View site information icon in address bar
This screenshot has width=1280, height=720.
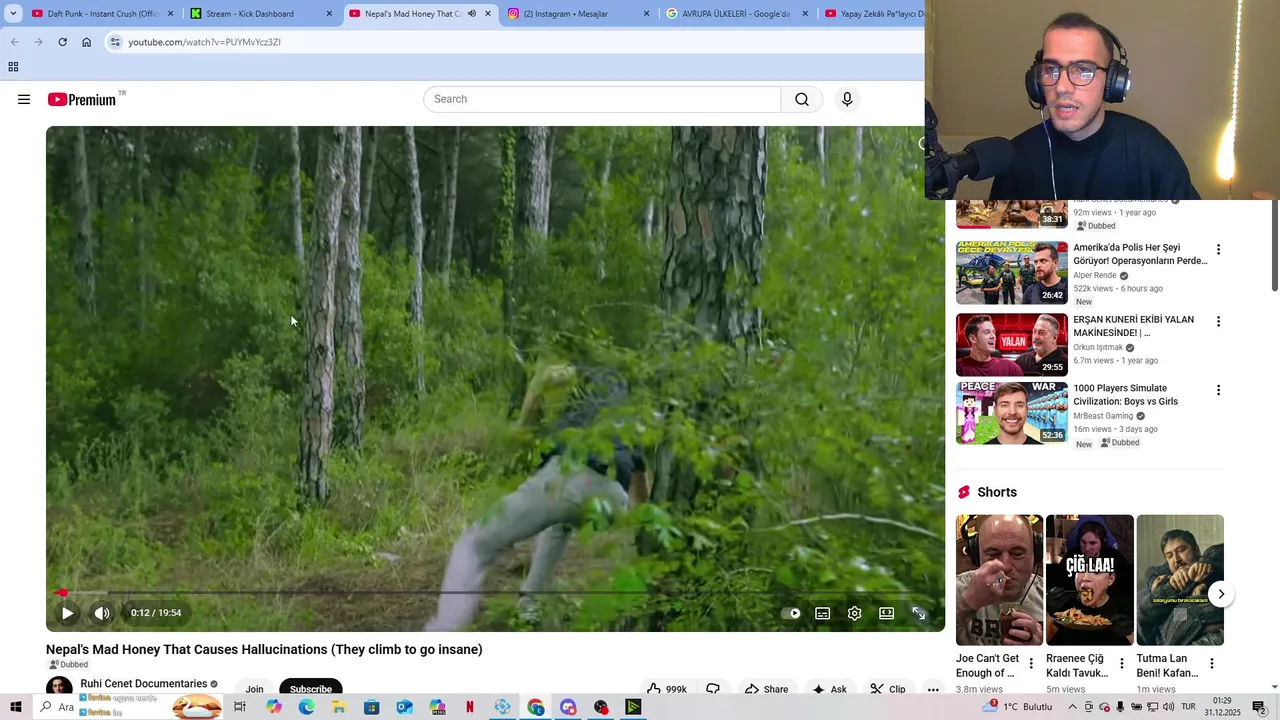[115, 42]
